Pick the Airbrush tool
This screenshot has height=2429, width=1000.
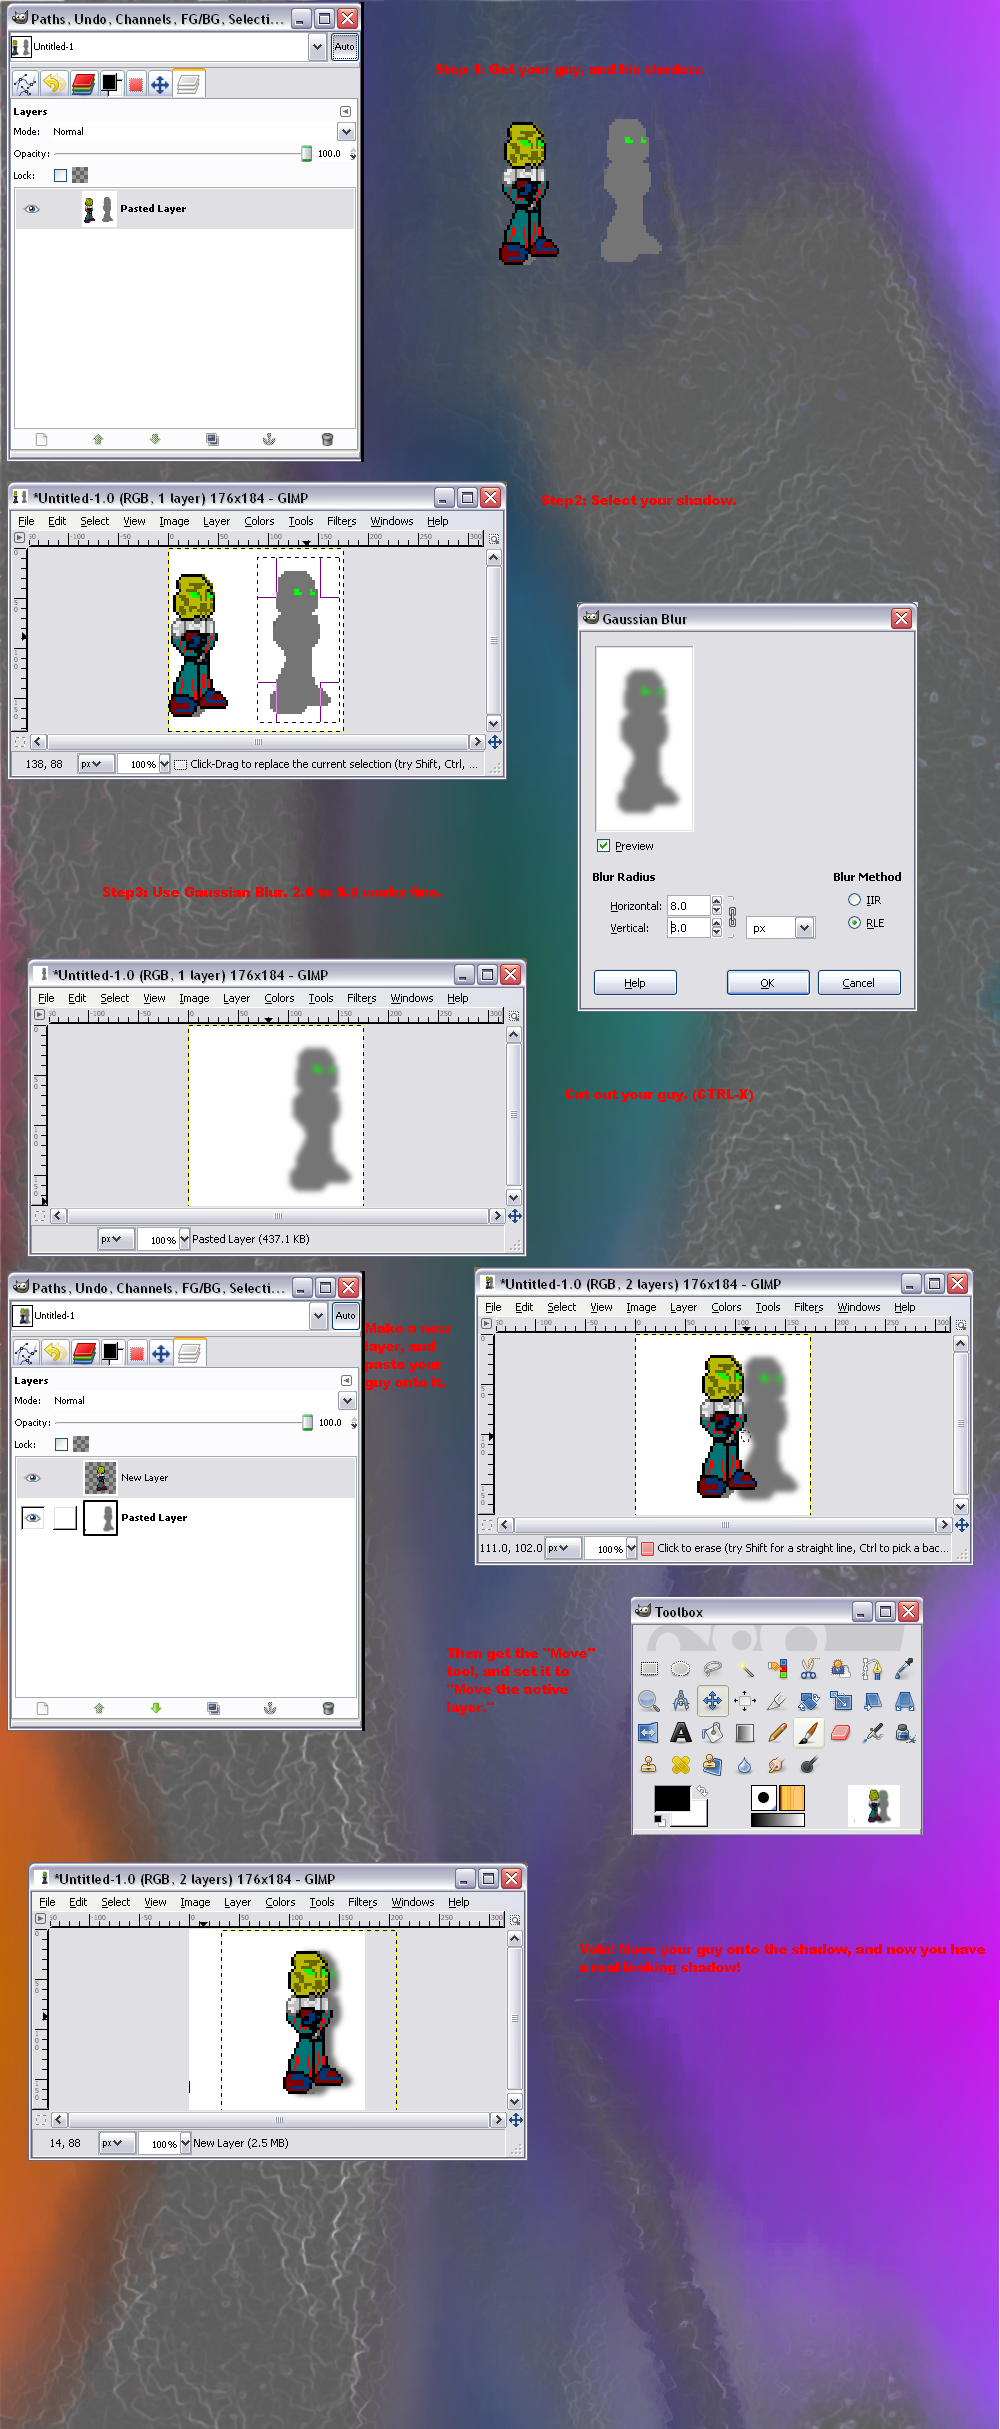873,1732
